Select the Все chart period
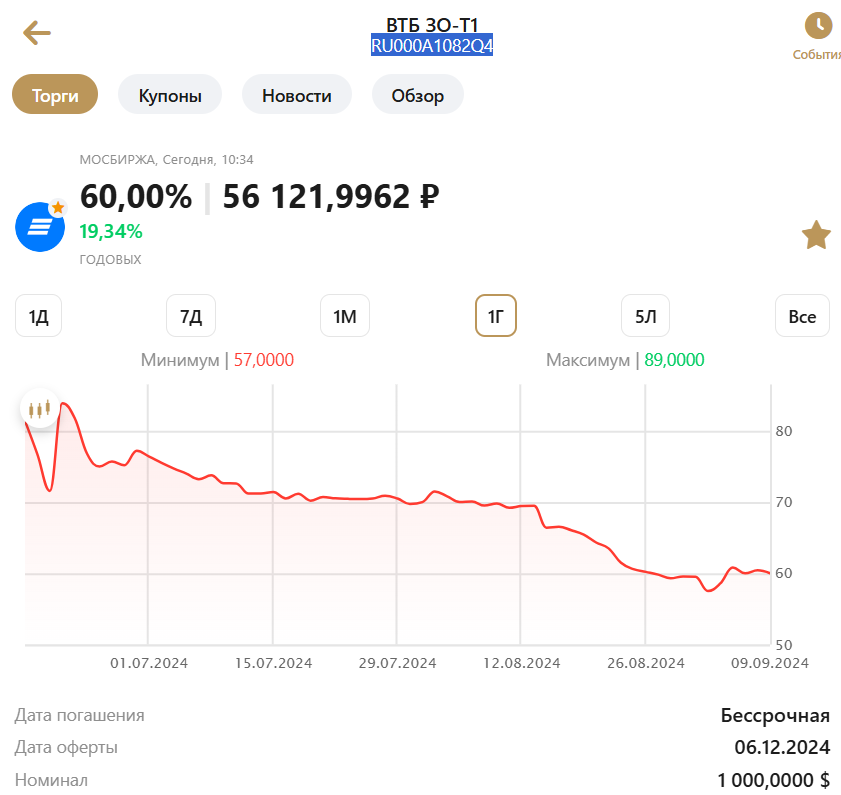This screenshot has width=841, height=795. click(802, 316)
